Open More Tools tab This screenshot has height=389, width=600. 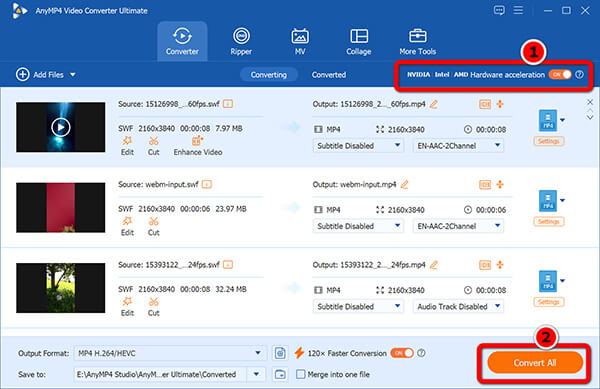417,41
